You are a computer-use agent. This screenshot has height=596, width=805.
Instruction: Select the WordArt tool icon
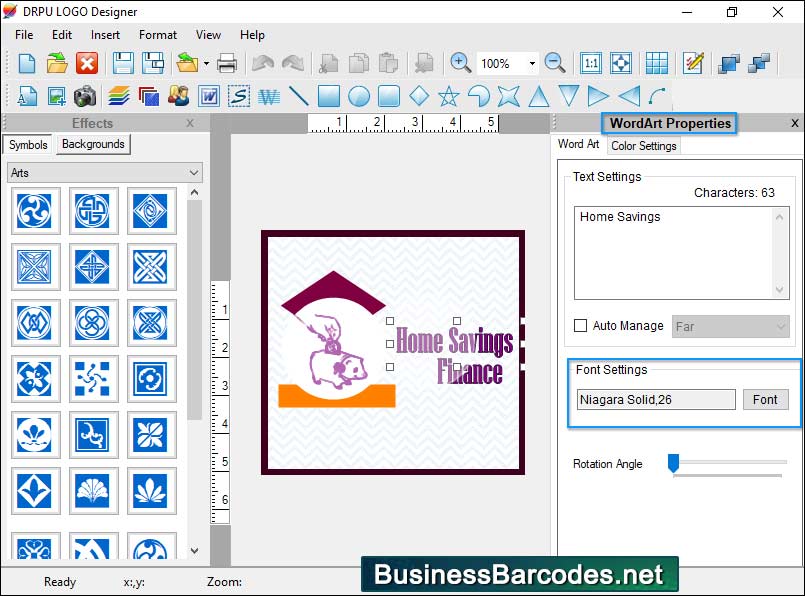tap(268, 96)
